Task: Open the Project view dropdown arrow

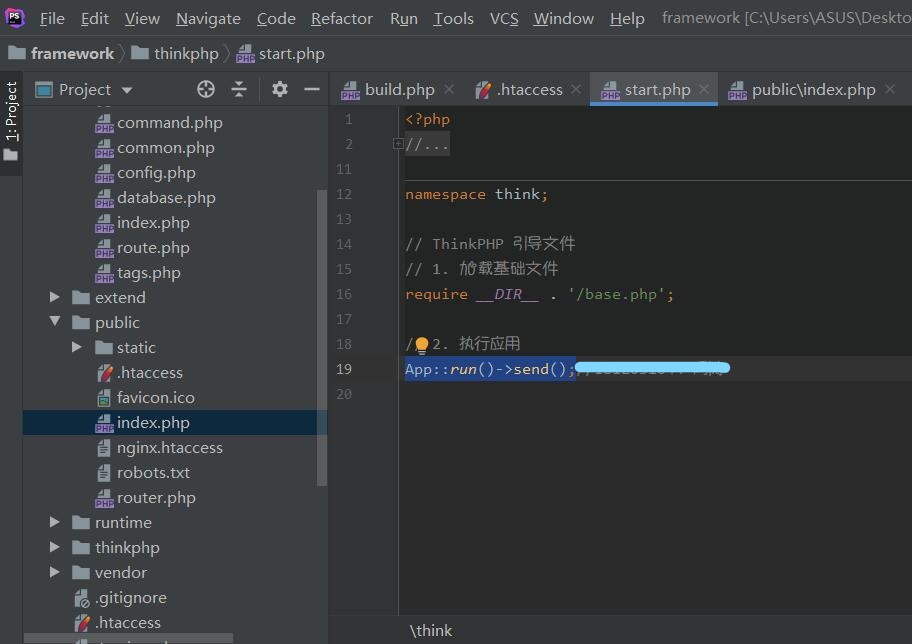Action: [127, 90]
